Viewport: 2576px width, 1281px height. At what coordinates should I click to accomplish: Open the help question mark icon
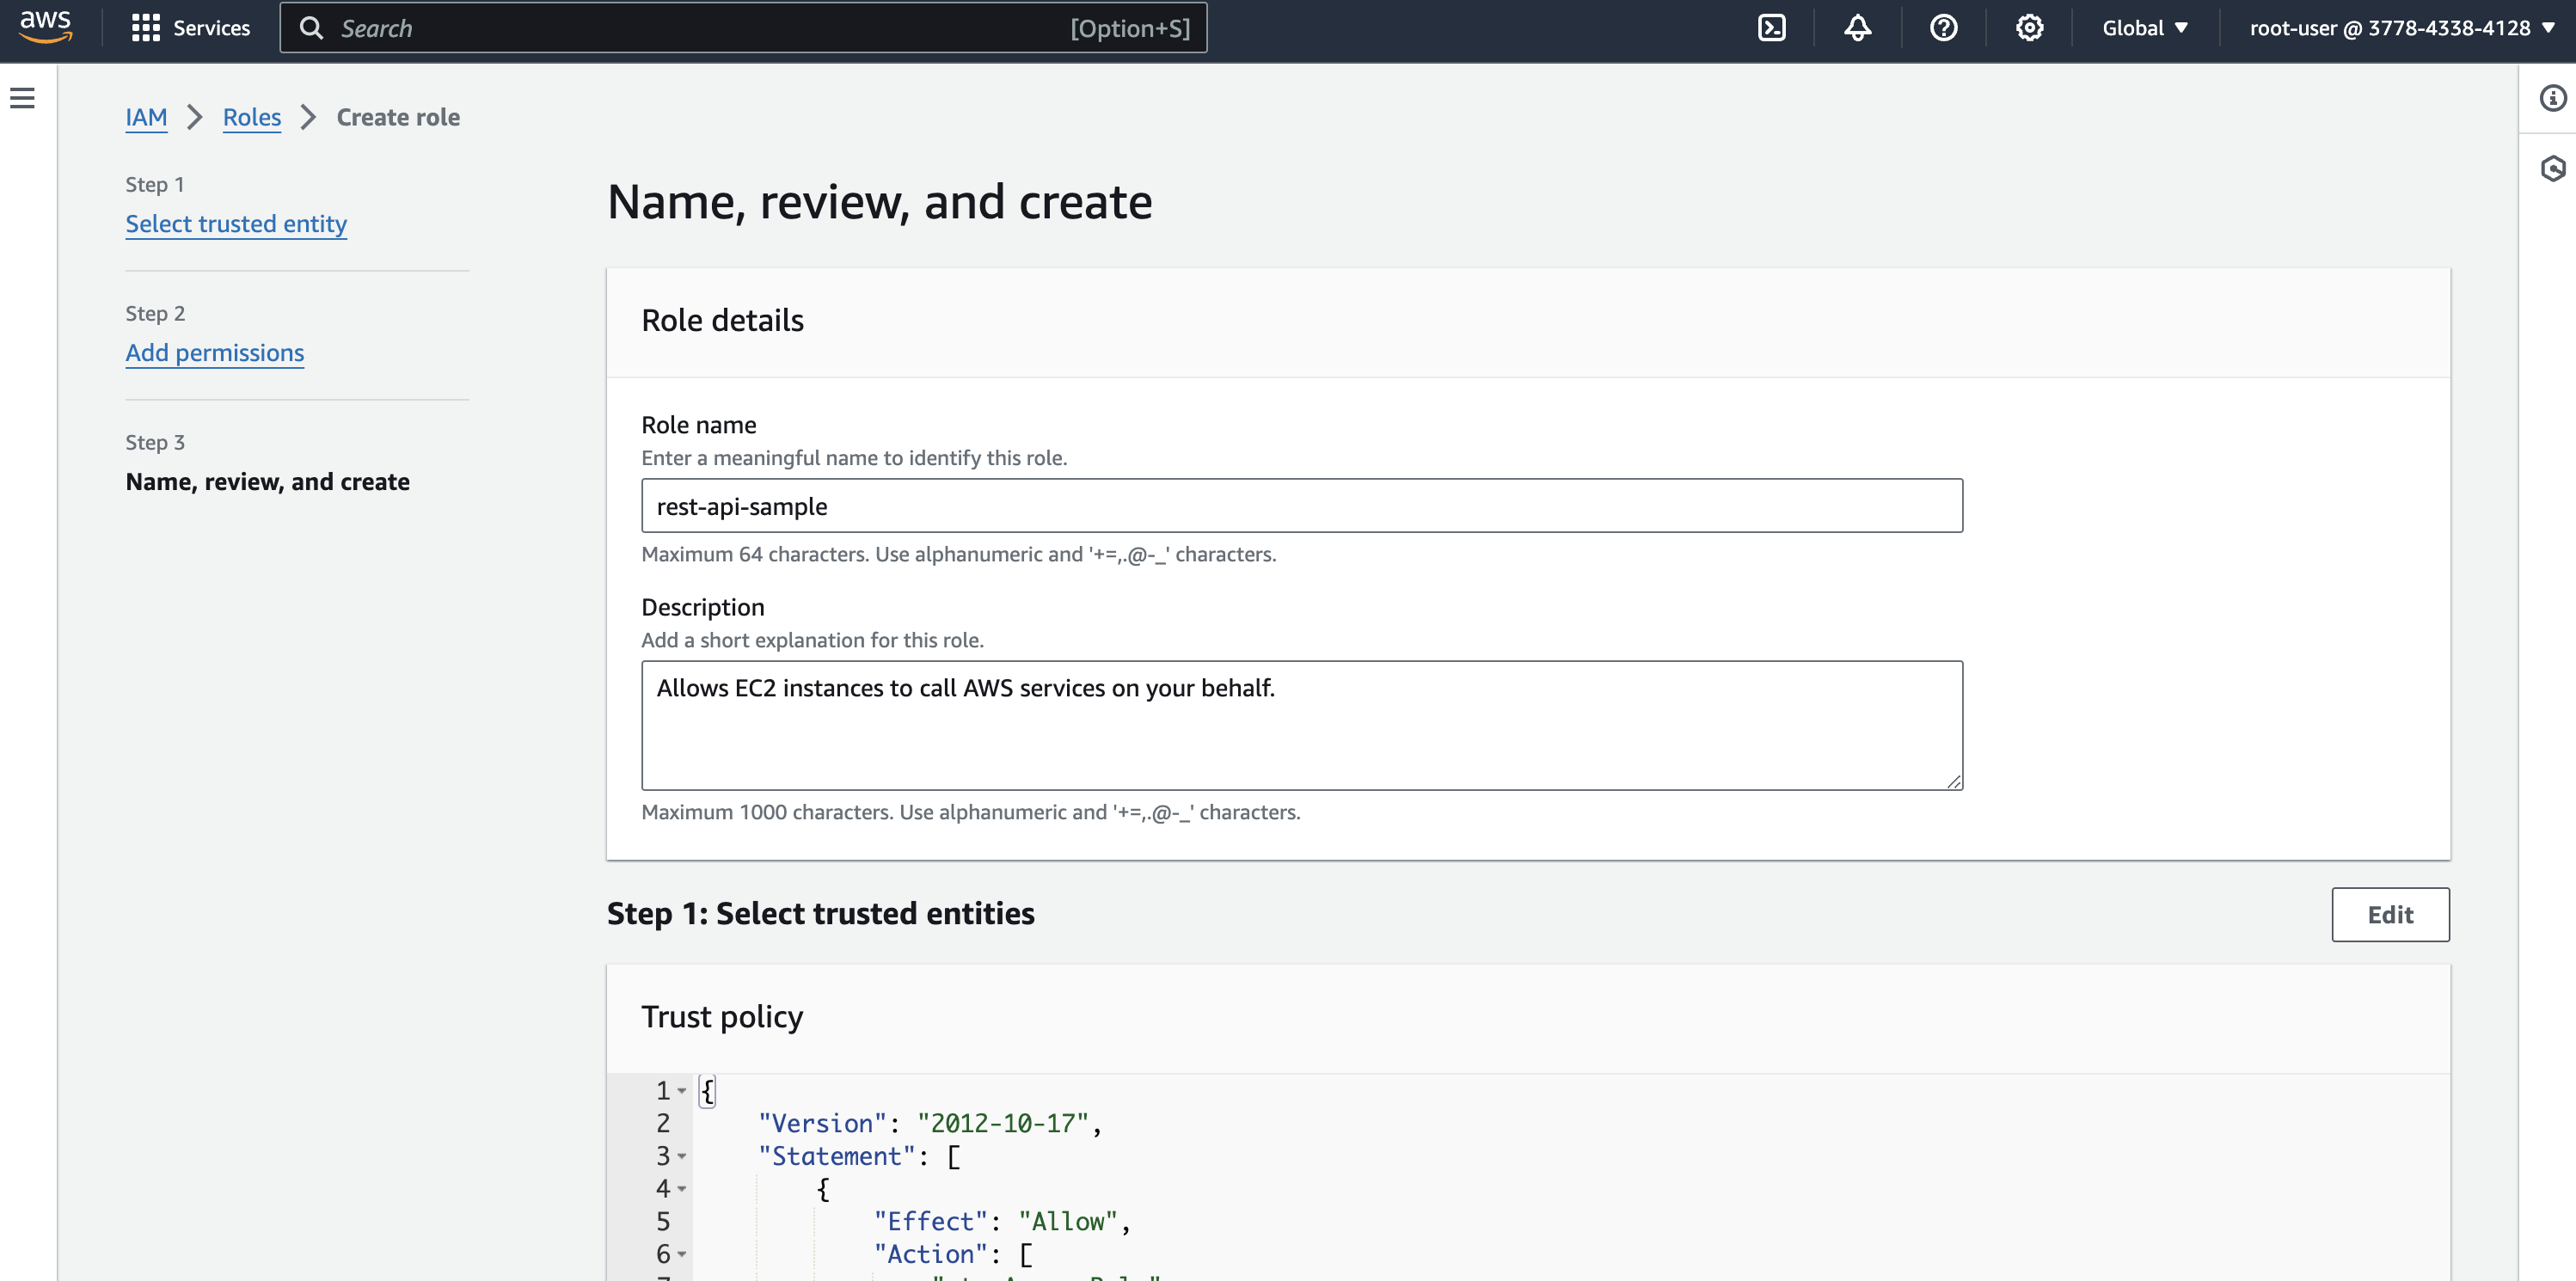(x=1943, y=28)
